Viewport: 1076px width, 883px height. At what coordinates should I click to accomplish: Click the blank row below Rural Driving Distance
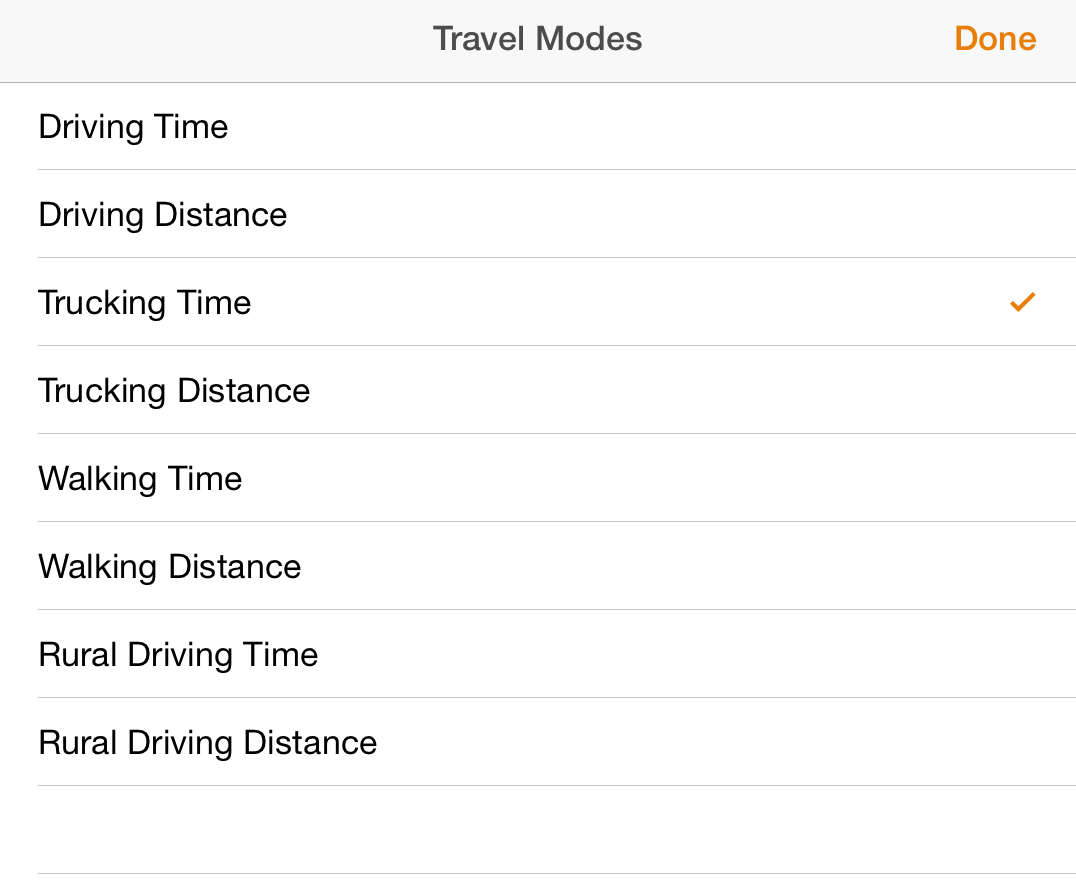[x=538, y=829]
